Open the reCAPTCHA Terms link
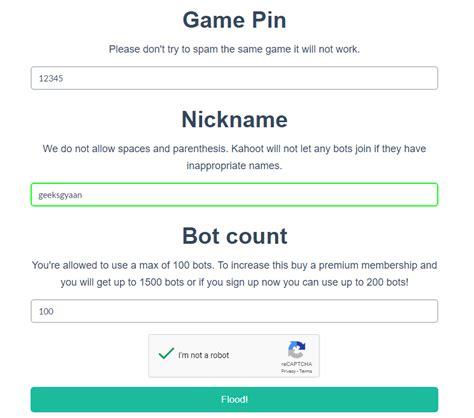Viewport: 474px width, 418px height. tap(306, 371)
